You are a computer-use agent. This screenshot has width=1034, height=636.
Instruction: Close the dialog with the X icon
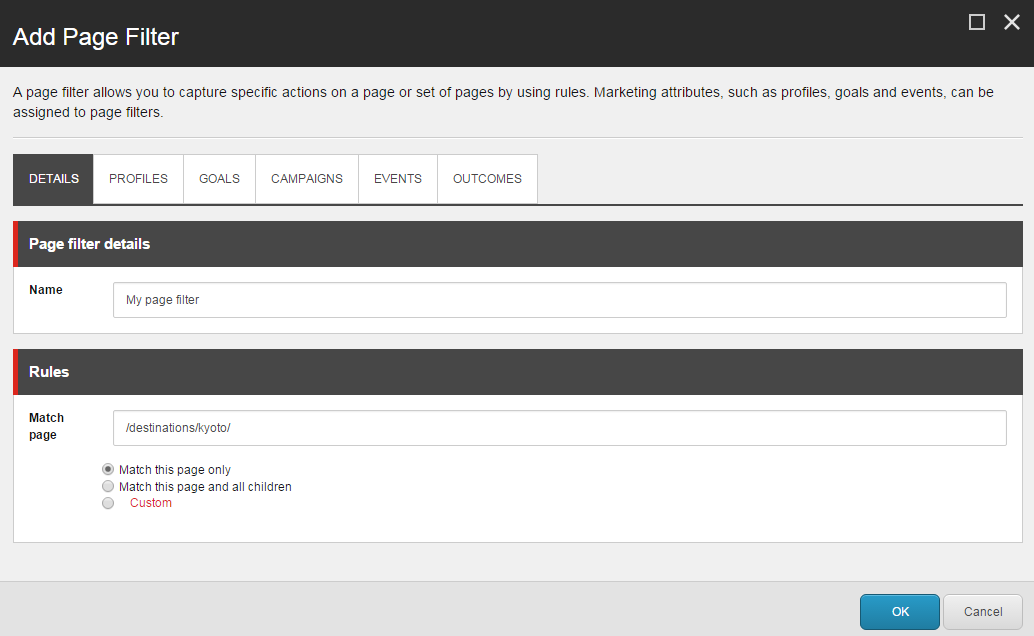(1012, 22)
